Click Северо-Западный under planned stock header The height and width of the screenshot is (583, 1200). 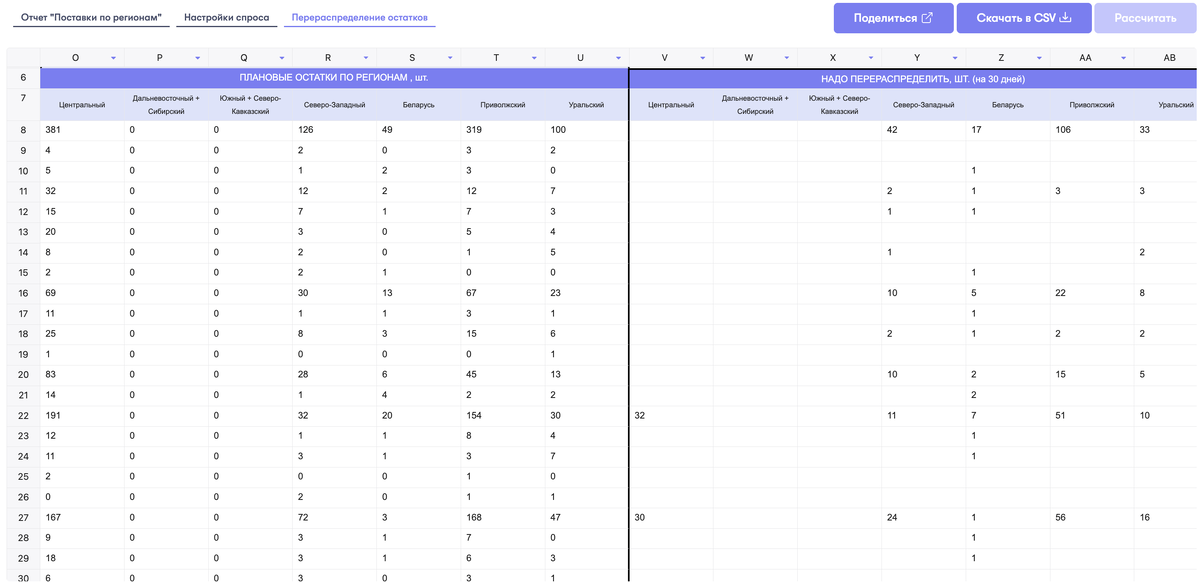335,104
